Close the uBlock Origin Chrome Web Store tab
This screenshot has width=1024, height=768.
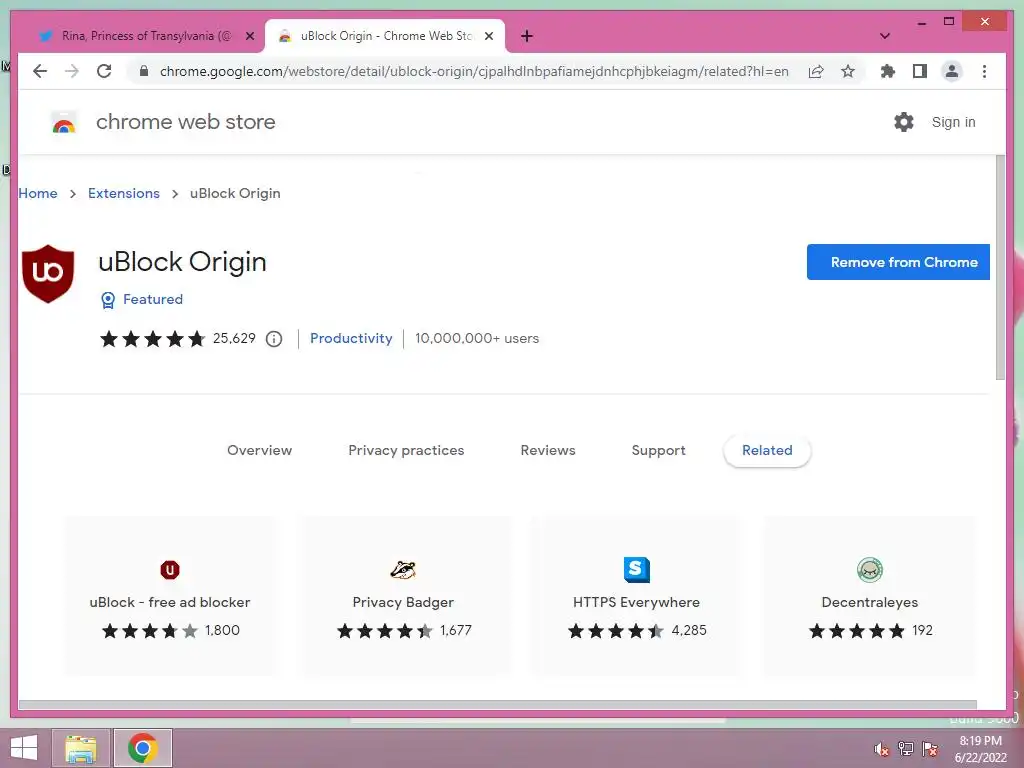pyautogui.click(x=488, y=36)
